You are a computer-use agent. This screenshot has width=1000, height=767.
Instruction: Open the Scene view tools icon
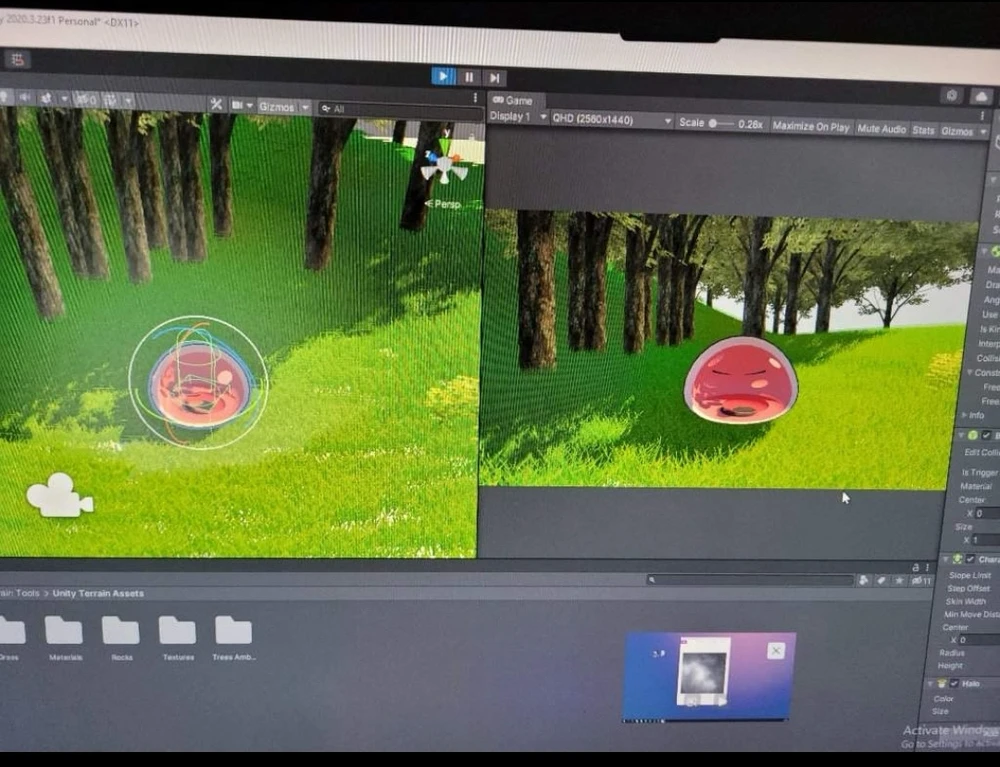pos(216,104)
